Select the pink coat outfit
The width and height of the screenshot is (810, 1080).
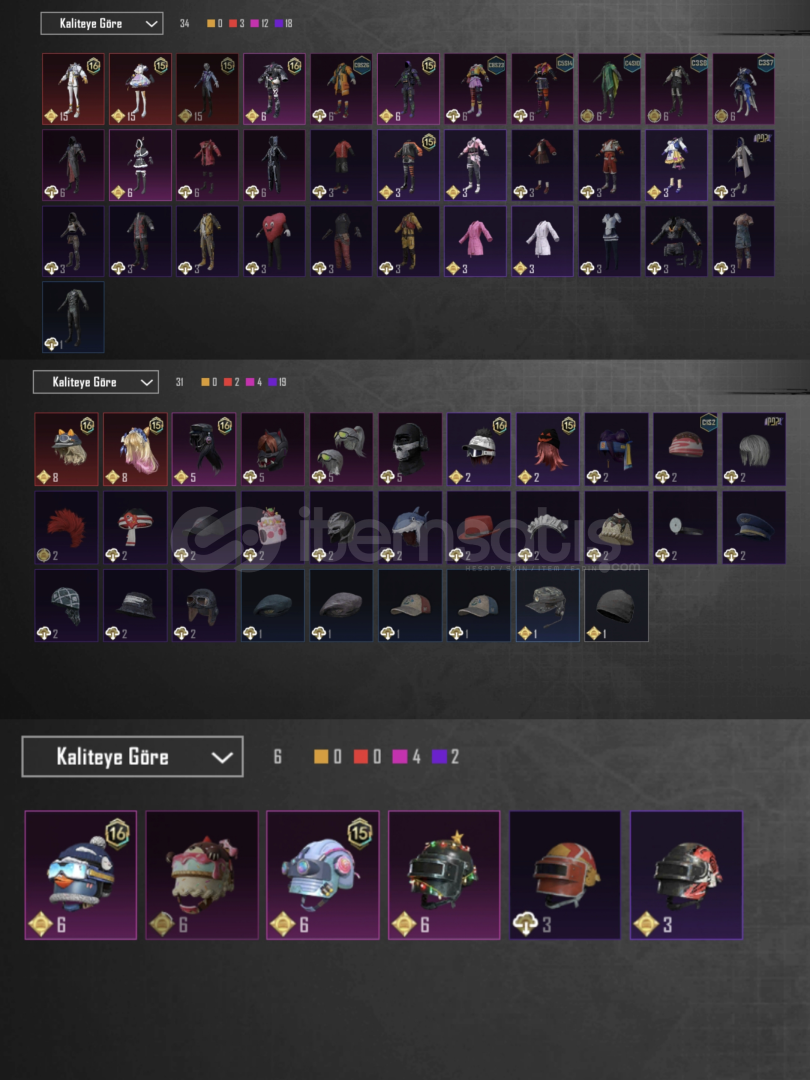click(x=475, y=241)
